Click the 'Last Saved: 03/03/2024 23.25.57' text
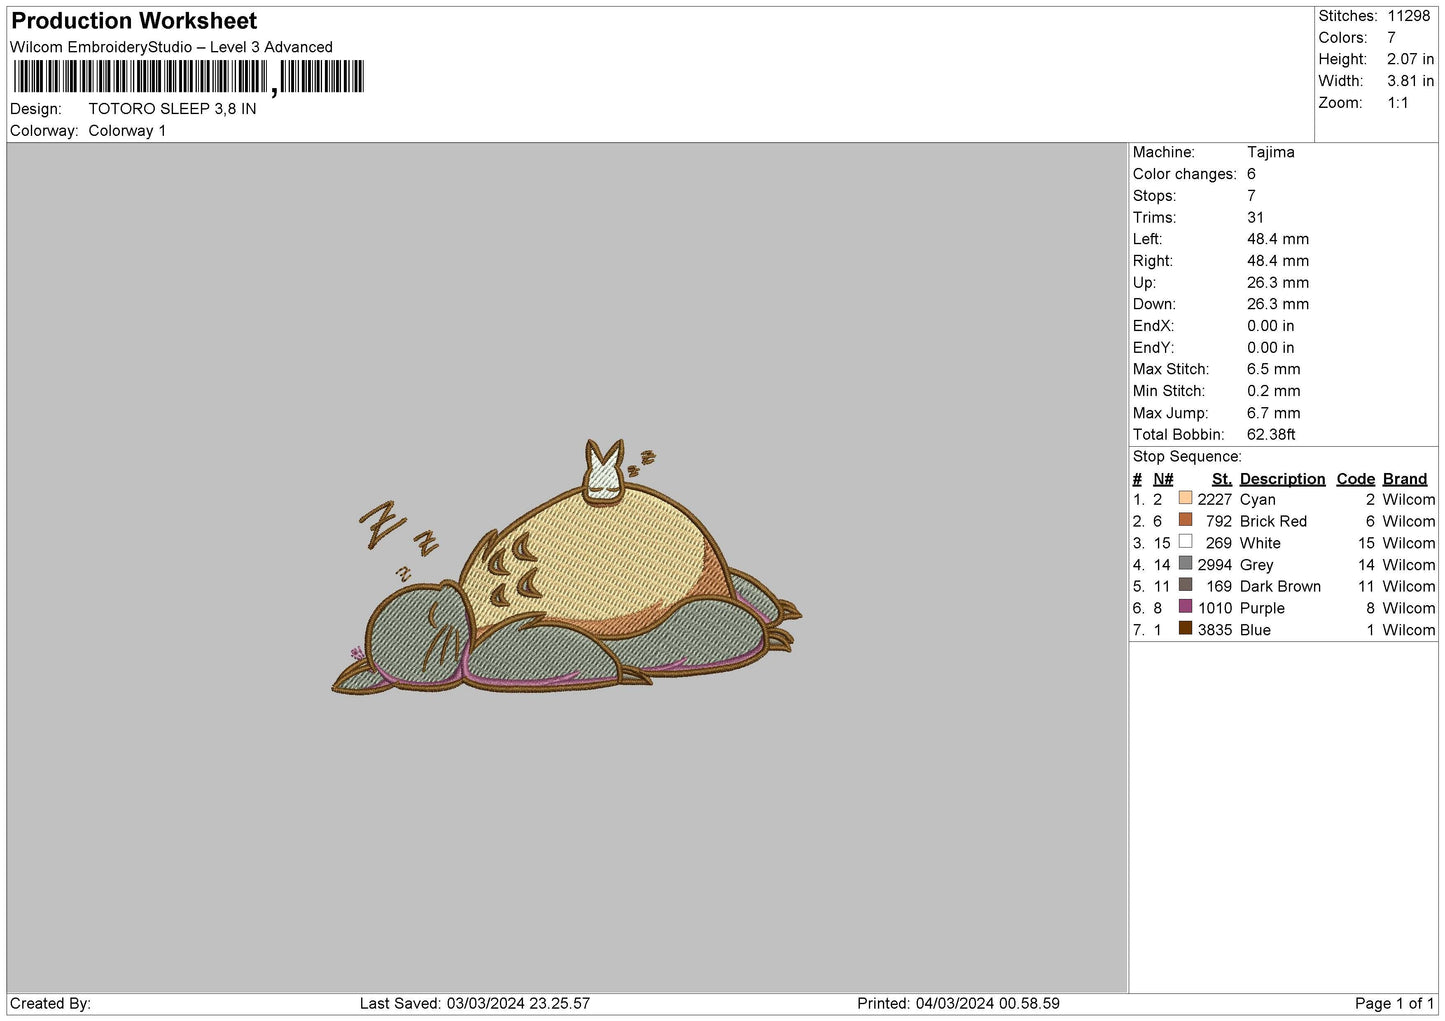1445x1021 pixels. [x=475, y=1003]
